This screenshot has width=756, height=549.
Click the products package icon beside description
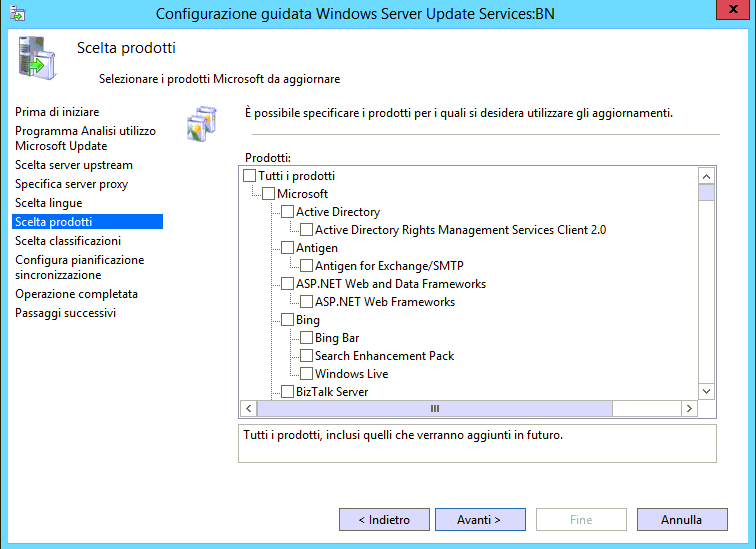[x=202, y=124]
